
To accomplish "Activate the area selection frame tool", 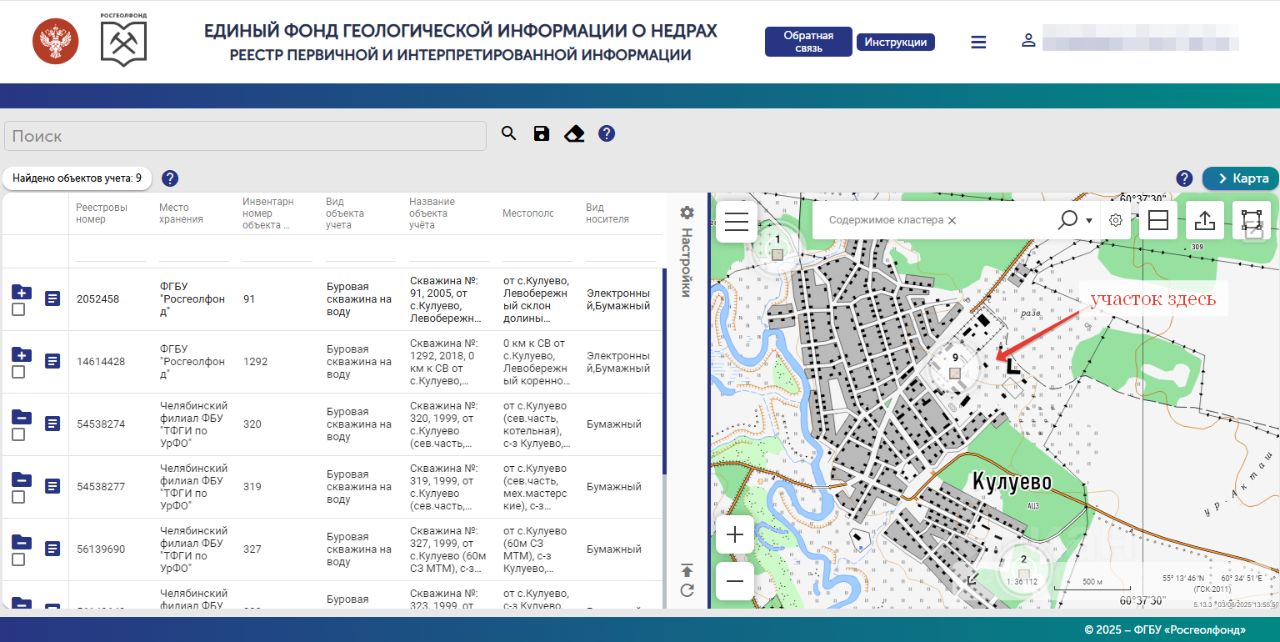I will tap(1251, 221).
